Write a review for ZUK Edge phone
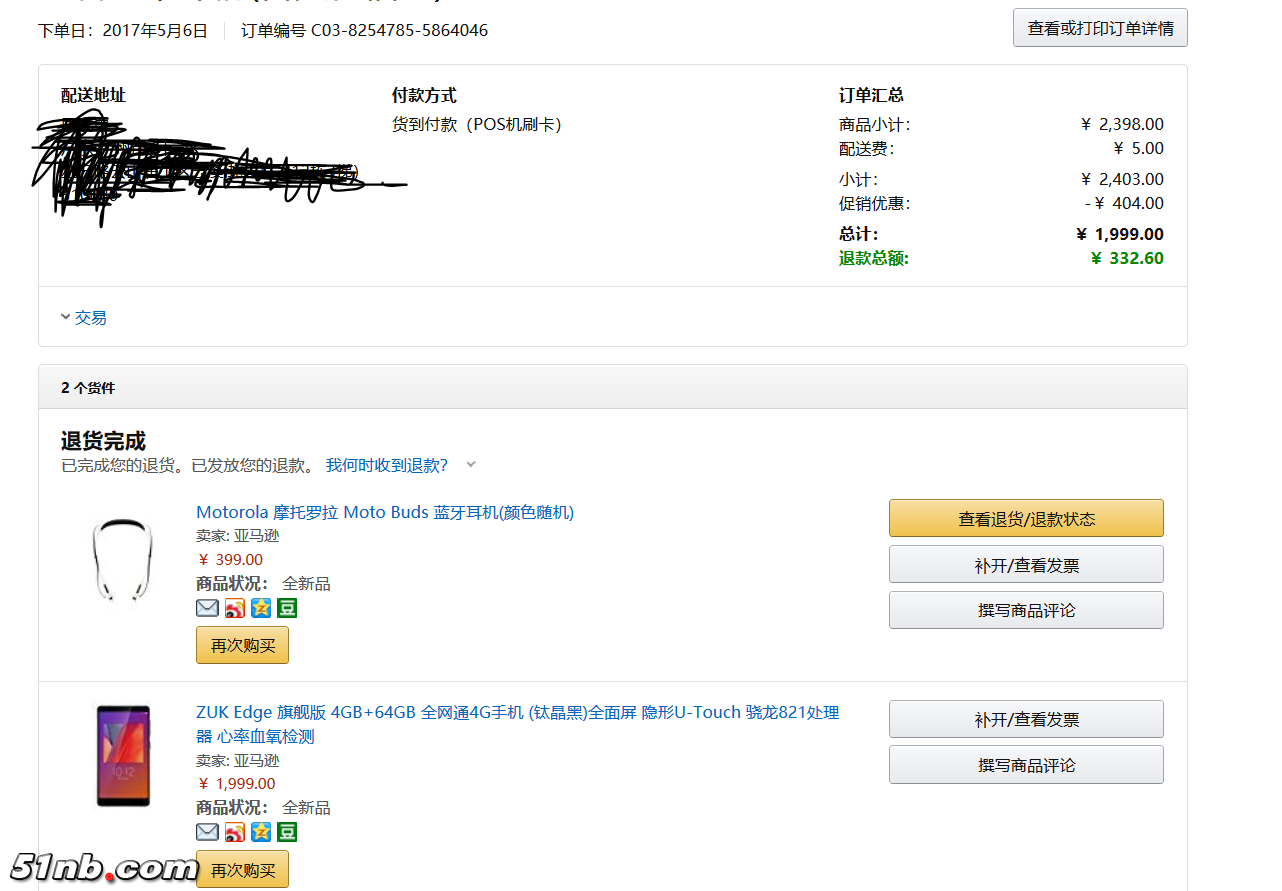The width and height of the screenshot is (1282, 891). tap(1026, 765)
